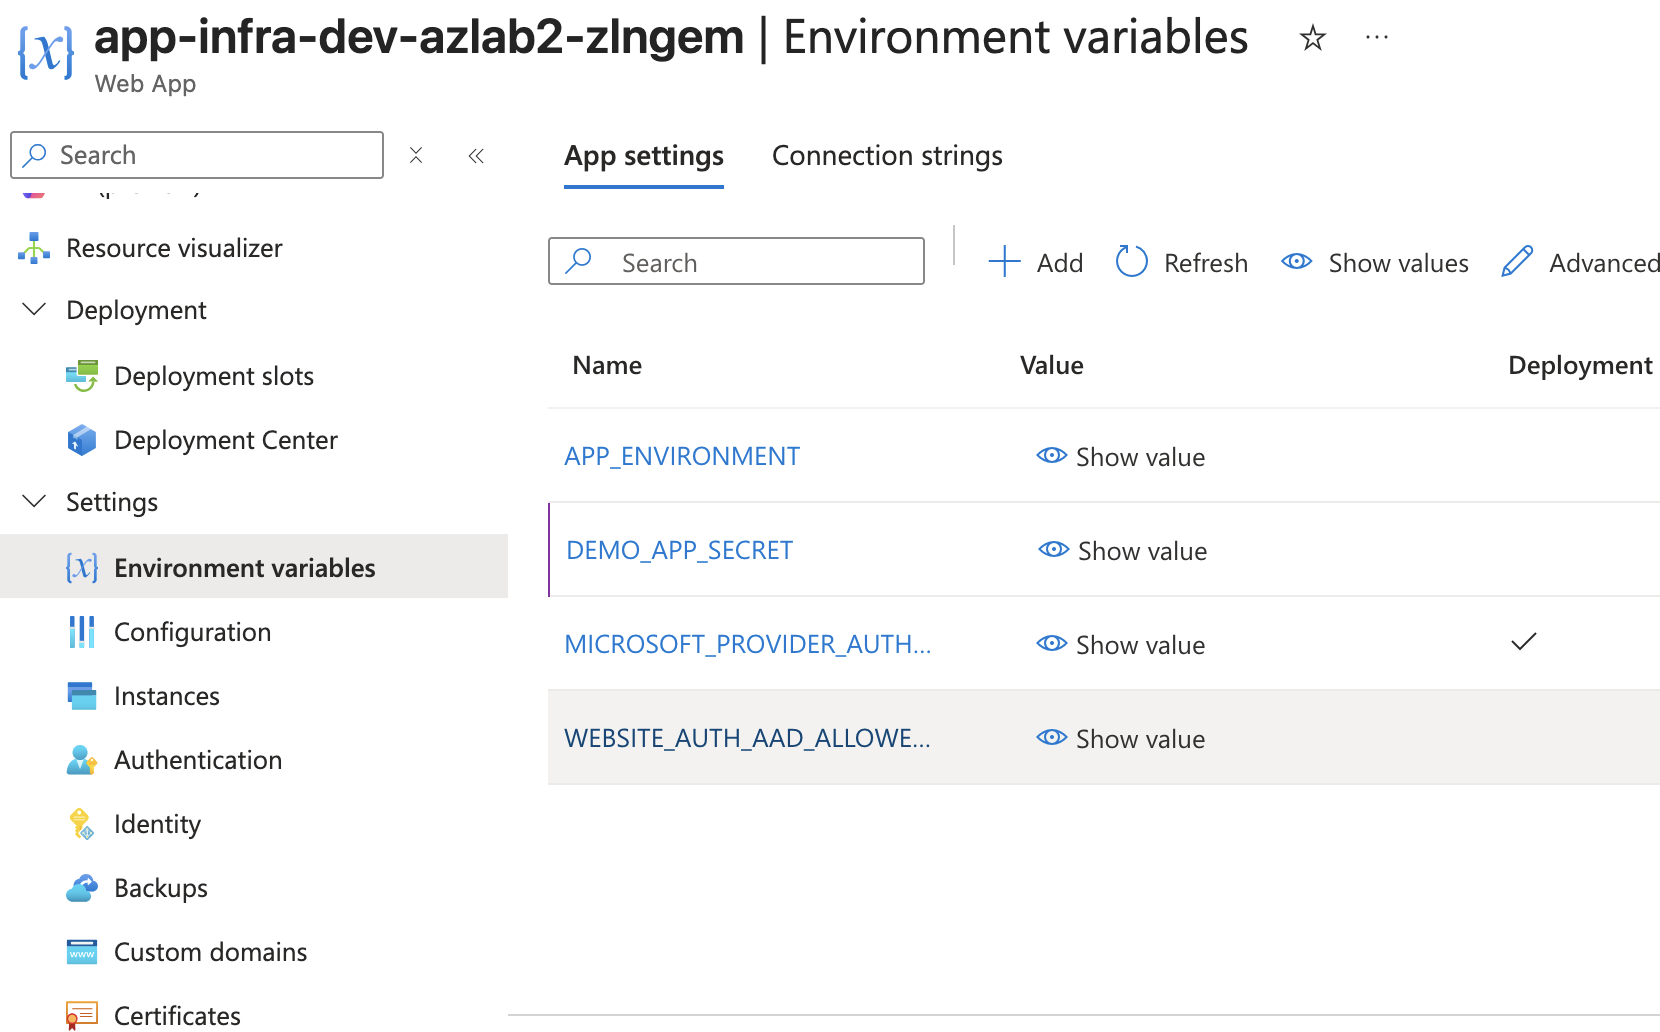Screen dimensions: 1660x1032
Task: Click Show values label in the toolbar
Action: tap(1399, 263)
